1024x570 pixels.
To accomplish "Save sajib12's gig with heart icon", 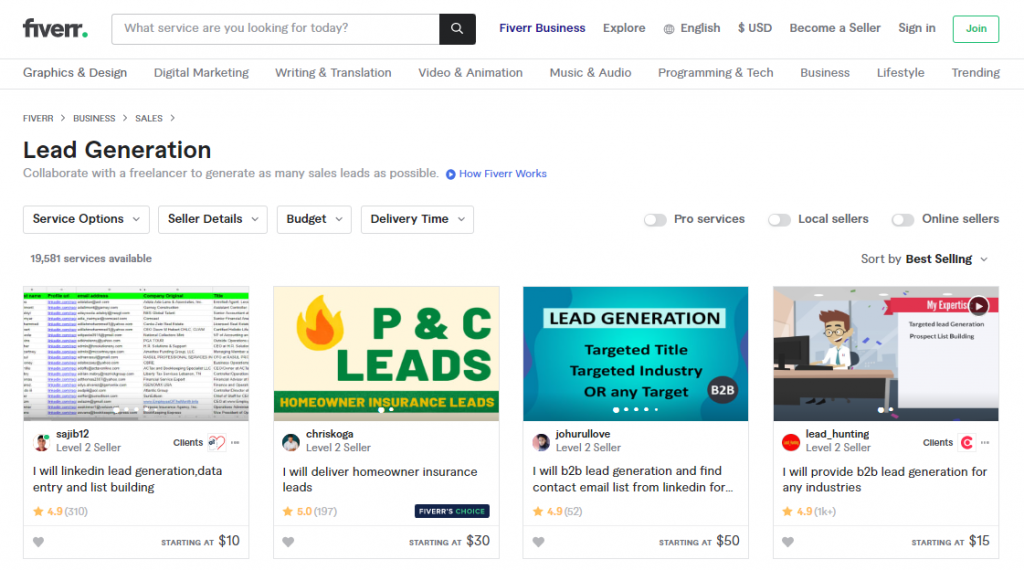I will 38,542.
